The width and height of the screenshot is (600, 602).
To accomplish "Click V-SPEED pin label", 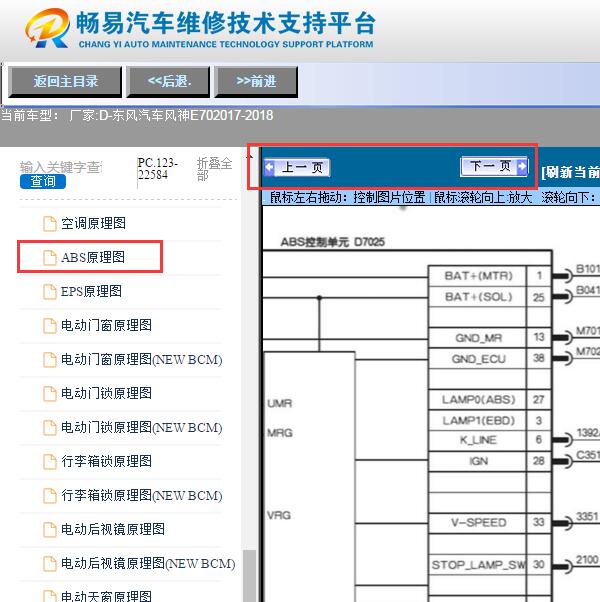I will point(478,523).
